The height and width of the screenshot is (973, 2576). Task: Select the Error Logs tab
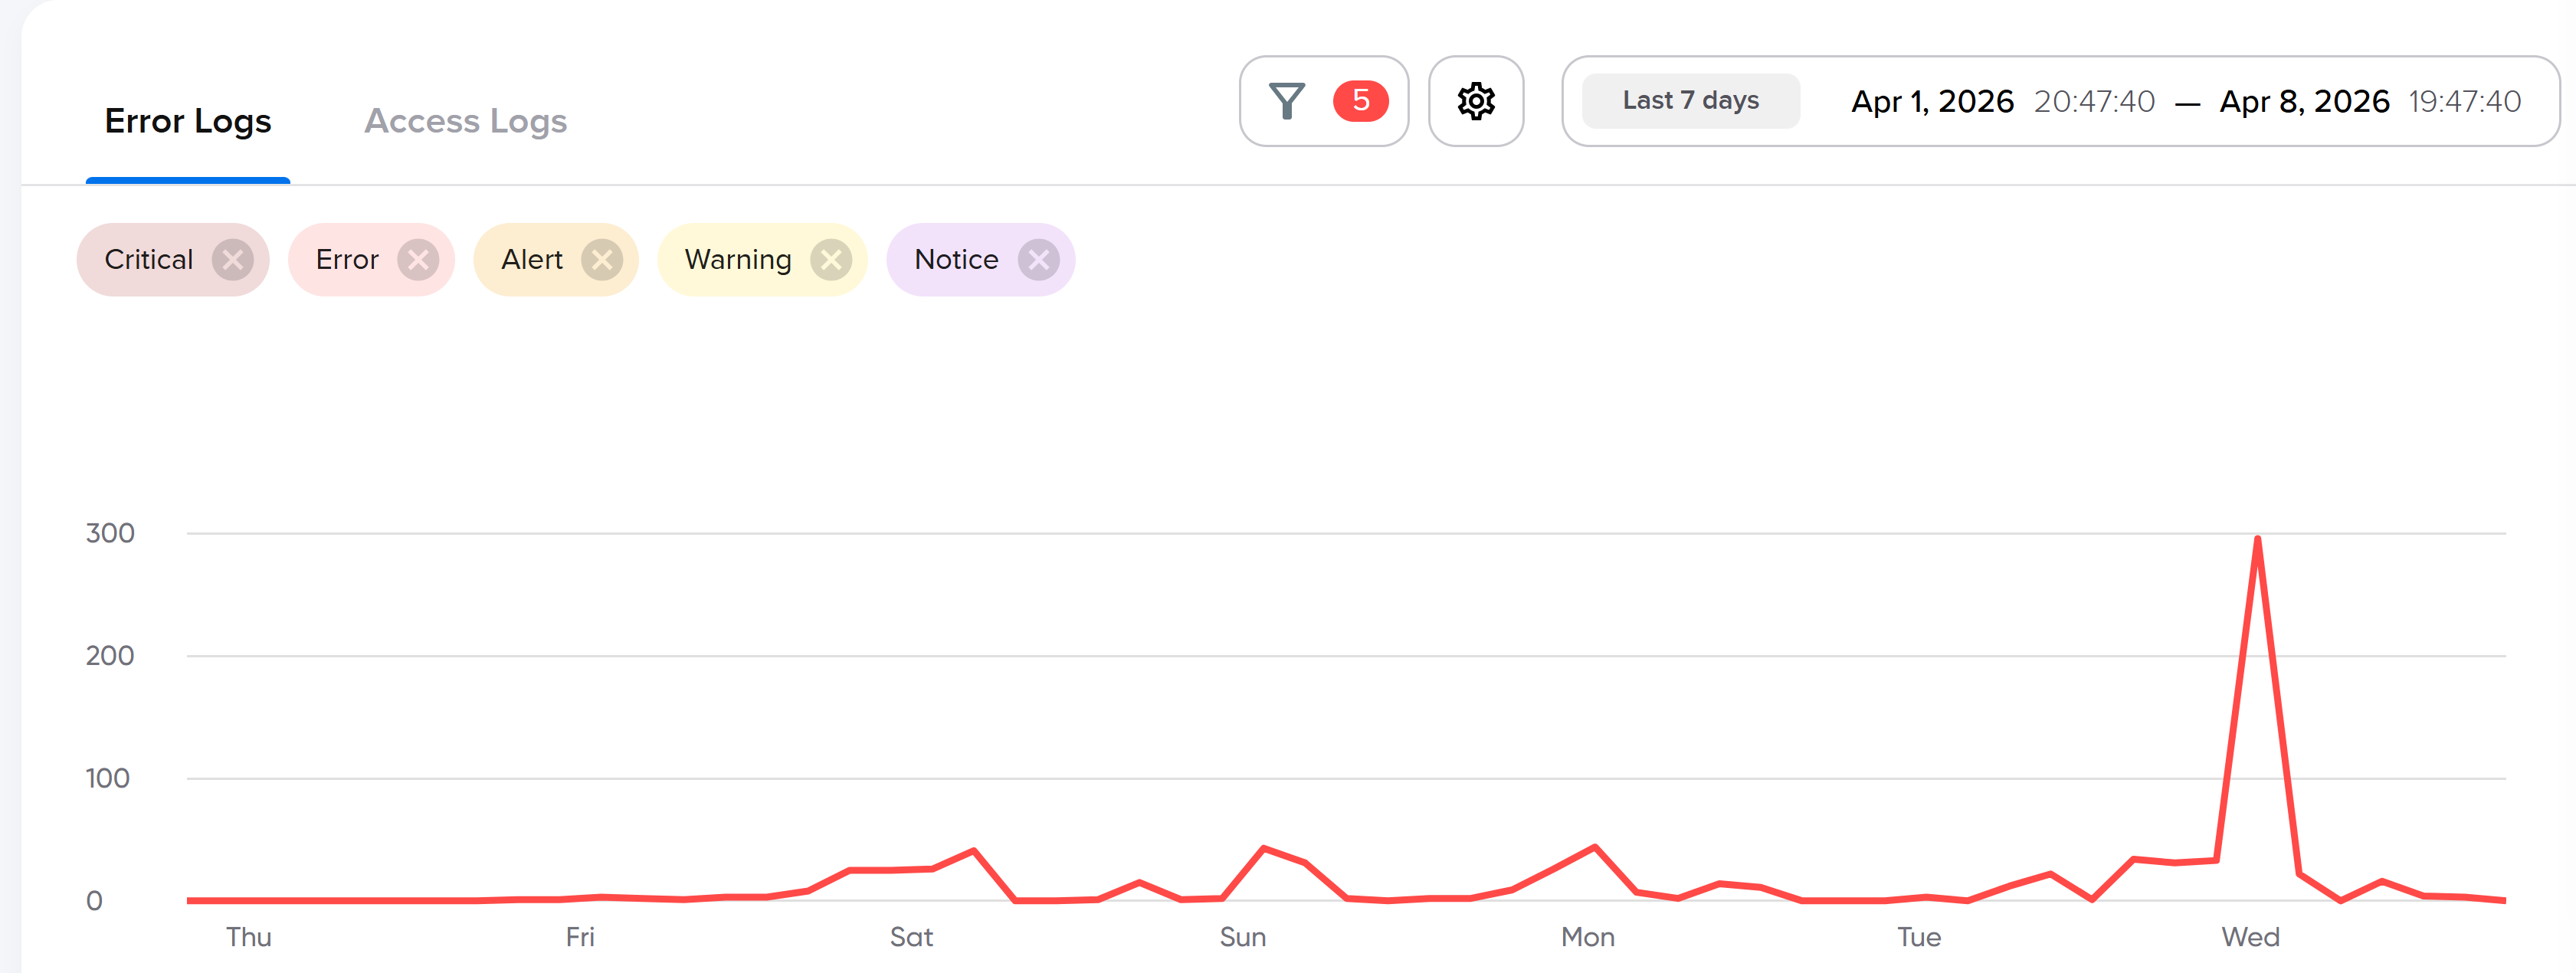(x=188, y=121)
